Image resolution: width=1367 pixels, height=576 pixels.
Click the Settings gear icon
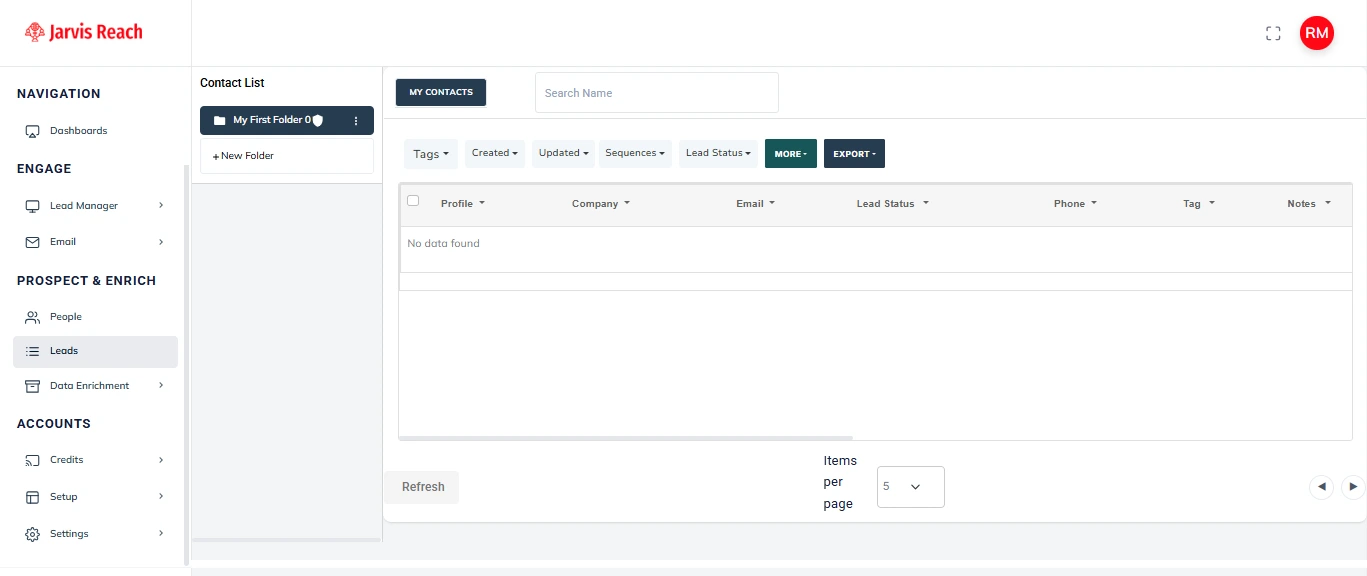tap(32, 534)
